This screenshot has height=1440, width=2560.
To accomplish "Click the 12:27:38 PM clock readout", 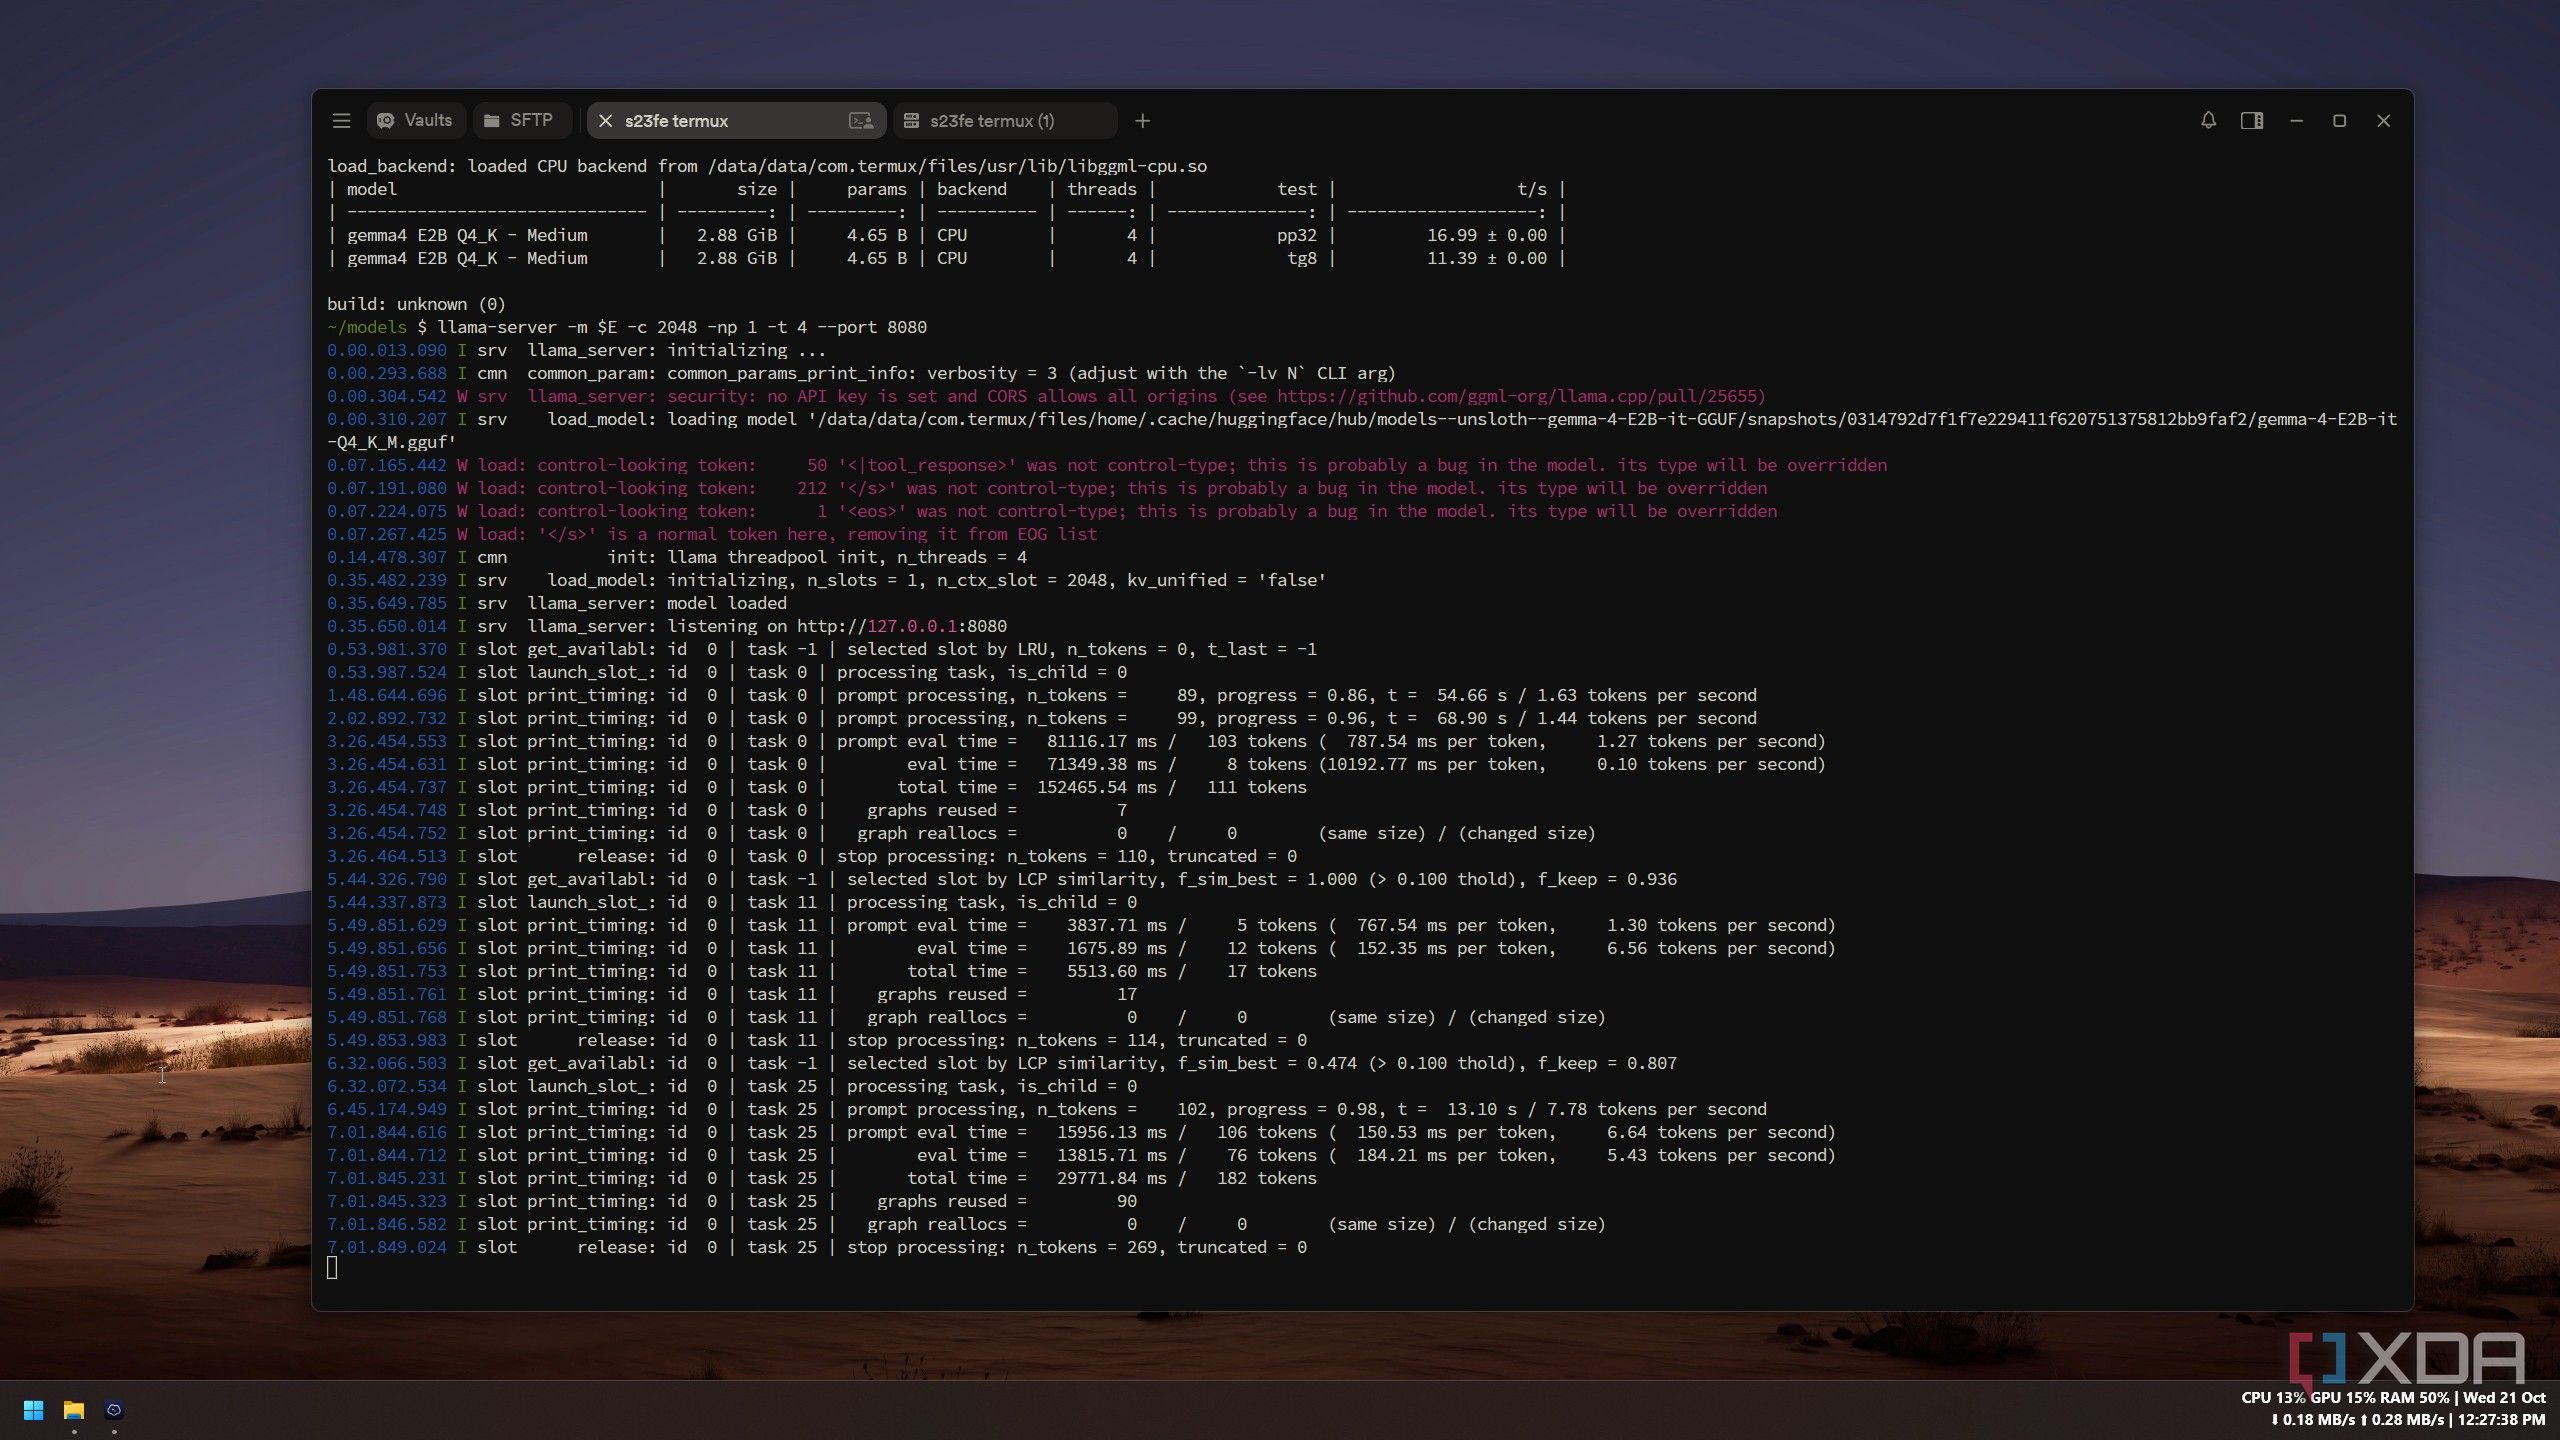I will tap(2501, 1420).
